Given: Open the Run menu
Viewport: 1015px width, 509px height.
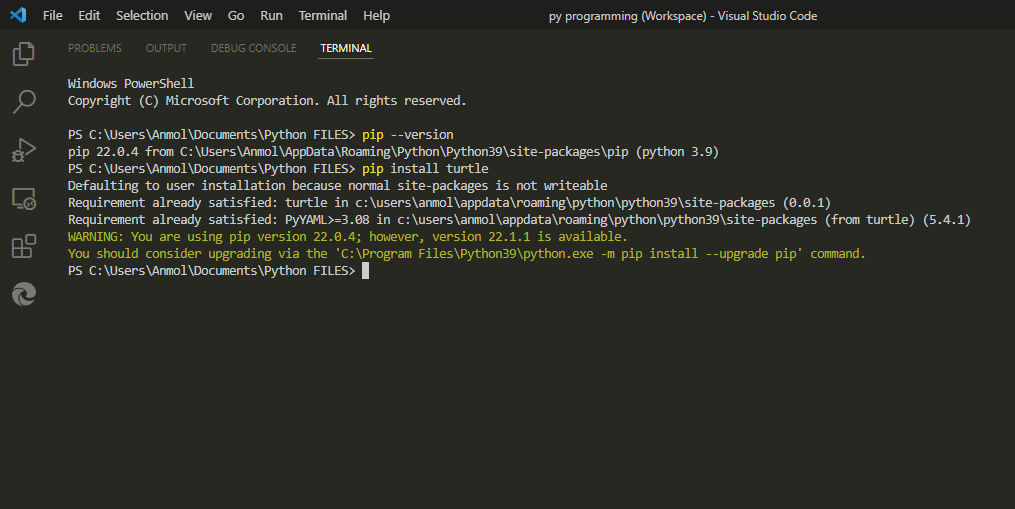Looking at the screenshot, I should 271,16.
